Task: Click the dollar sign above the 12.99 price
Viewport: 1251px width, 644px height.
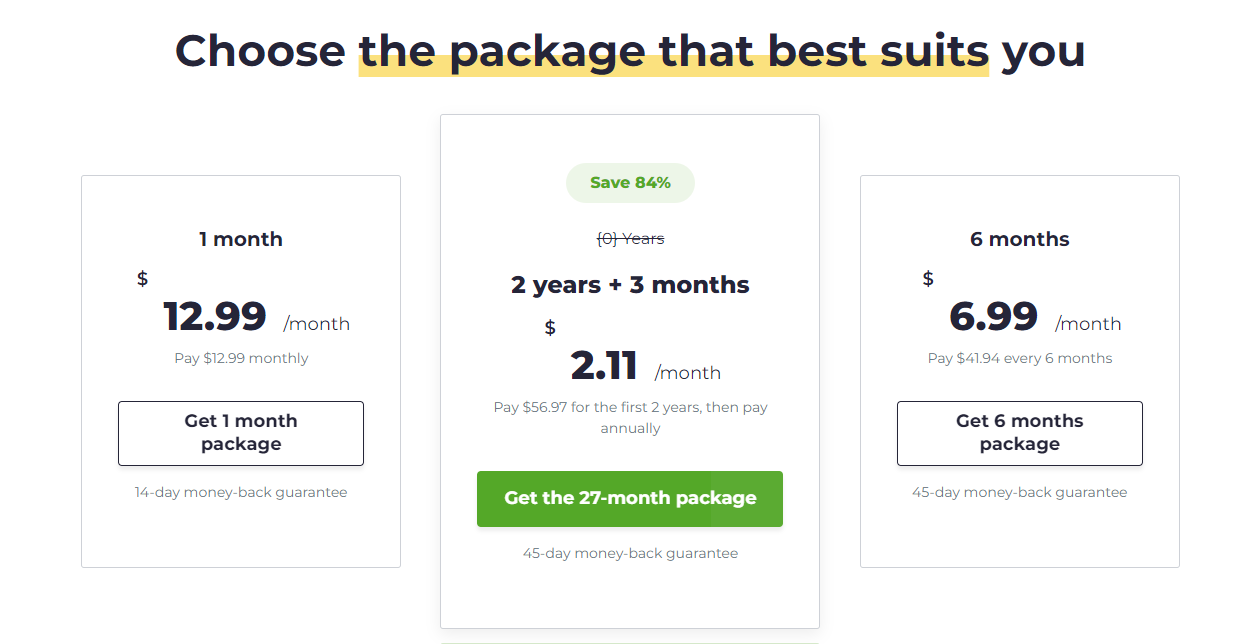Action: pos(143,279)
